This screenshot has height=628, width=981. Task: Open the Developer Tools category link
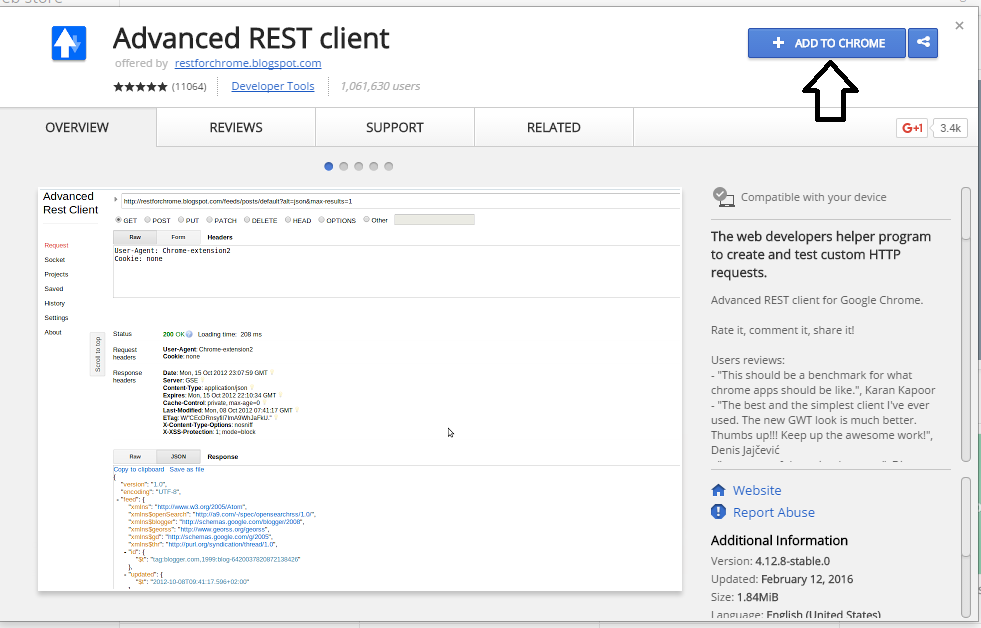[x=273, y=87]
